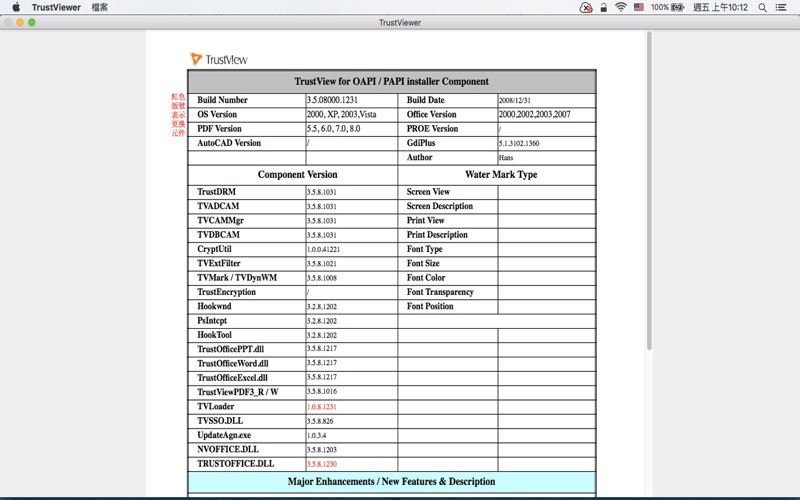Click the lock icon in menu bar
The image size is (800, 500).
(604, 7)
